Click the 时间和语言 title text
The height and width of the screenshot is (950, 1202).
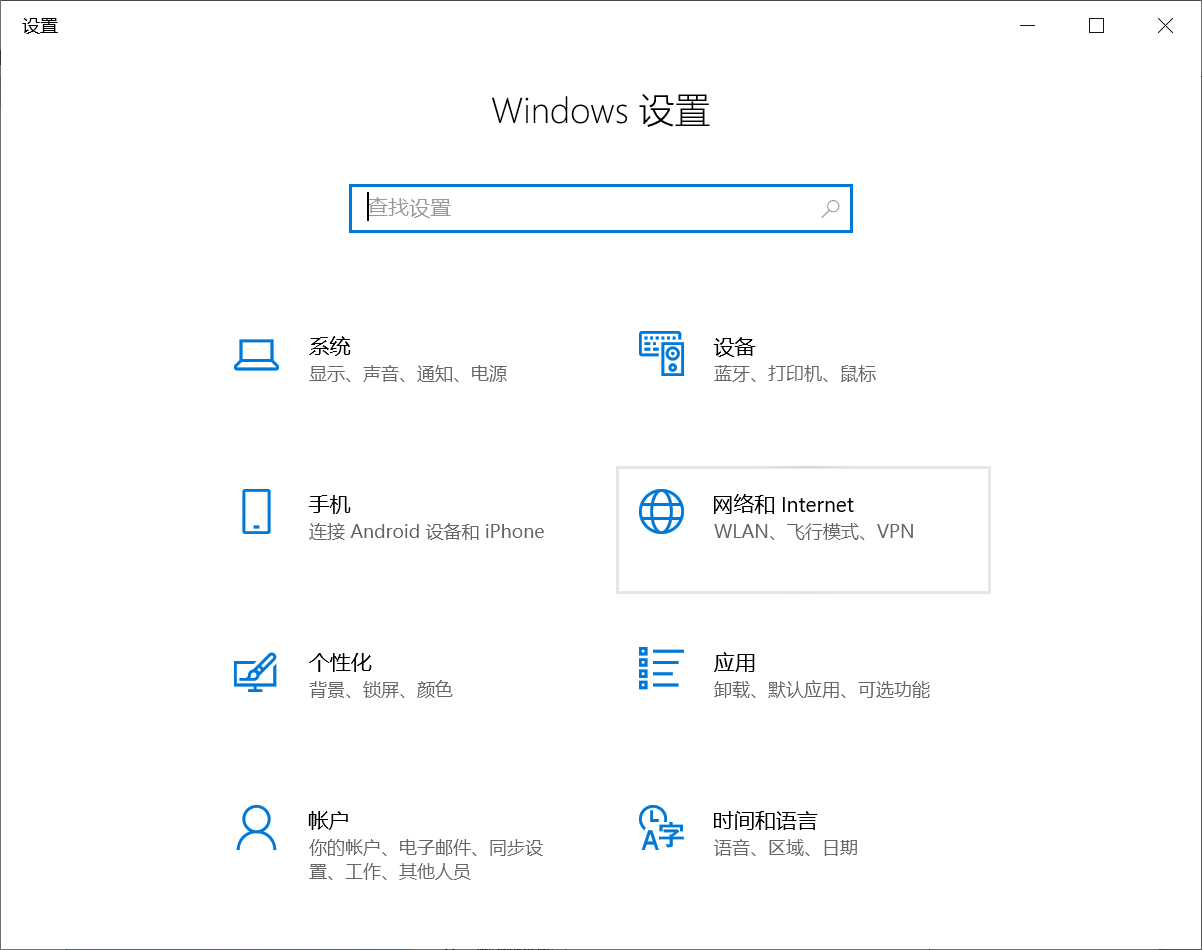click(765, 820)
